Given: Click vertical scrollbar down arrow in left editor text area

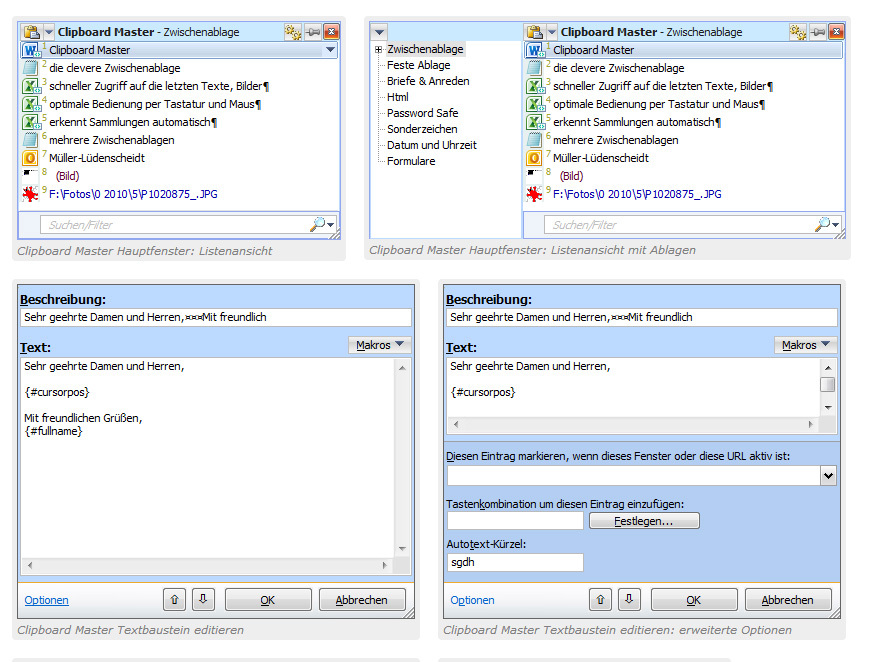Looking at the screenshot, I should 402,549.
